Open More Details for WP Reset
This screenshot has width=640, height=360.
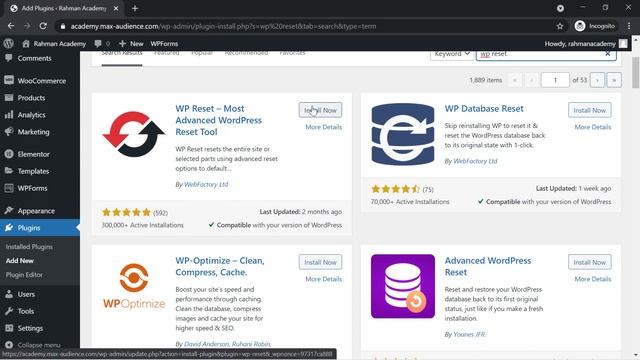pyautogui.click(x=324, y=127)
